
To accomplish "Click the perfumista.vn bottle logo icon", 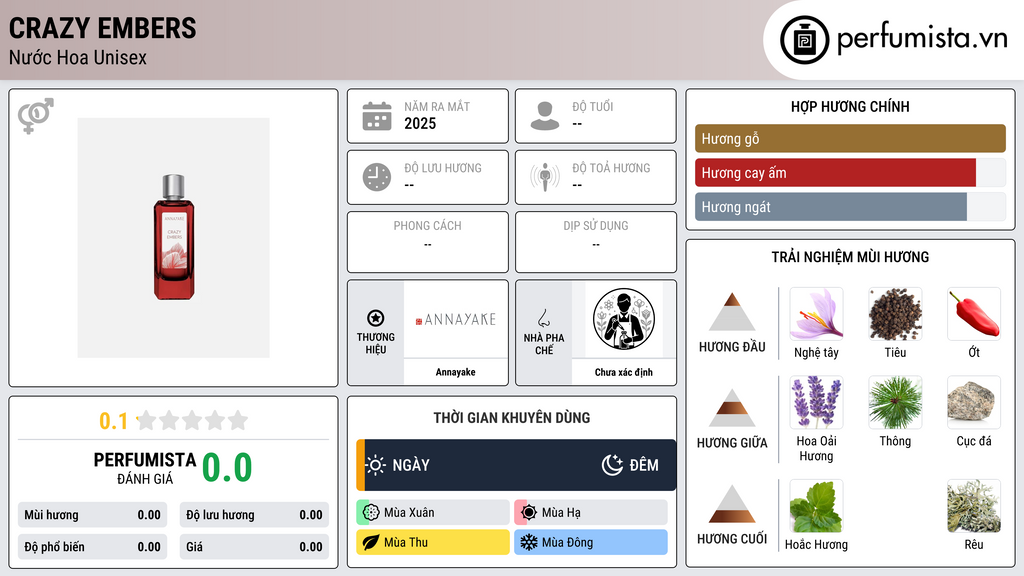I will 804,40.
